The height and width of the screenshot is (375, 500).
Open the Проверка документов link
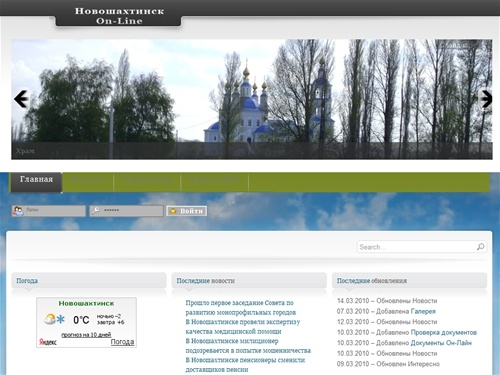pyautogui.click(x=444, y=332)
